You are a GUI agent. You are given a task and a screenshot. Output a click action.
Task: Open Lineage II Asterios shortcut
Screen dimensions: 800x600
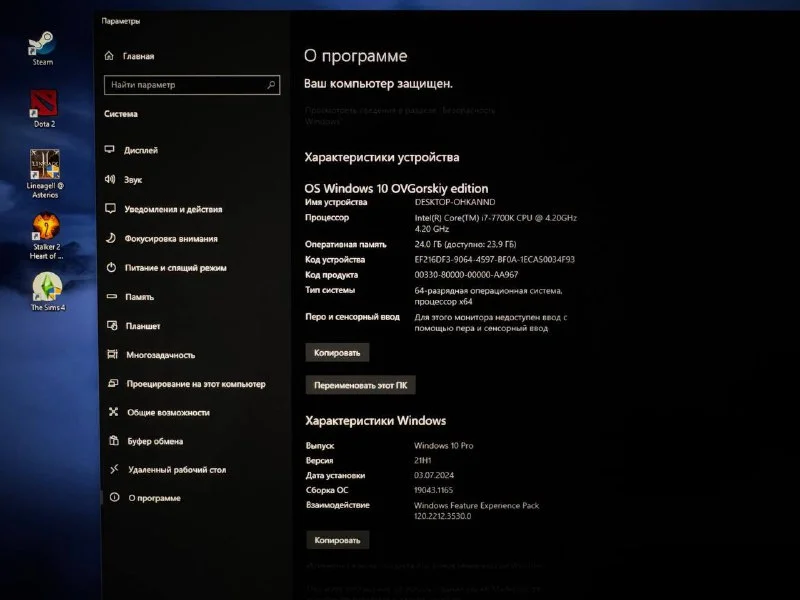click(x=44, y=164)
